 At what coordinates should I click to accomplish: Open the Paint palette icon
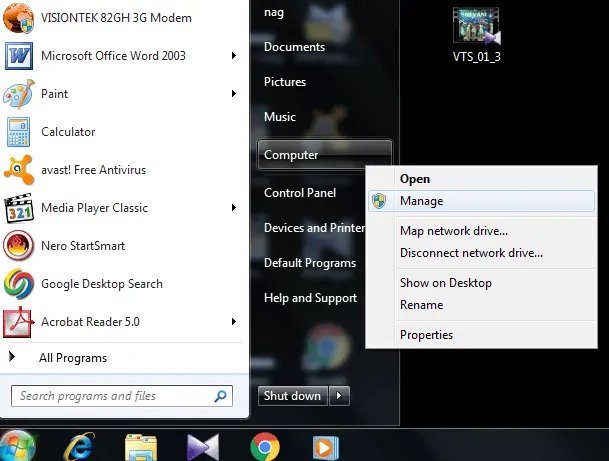click(18, 94)
